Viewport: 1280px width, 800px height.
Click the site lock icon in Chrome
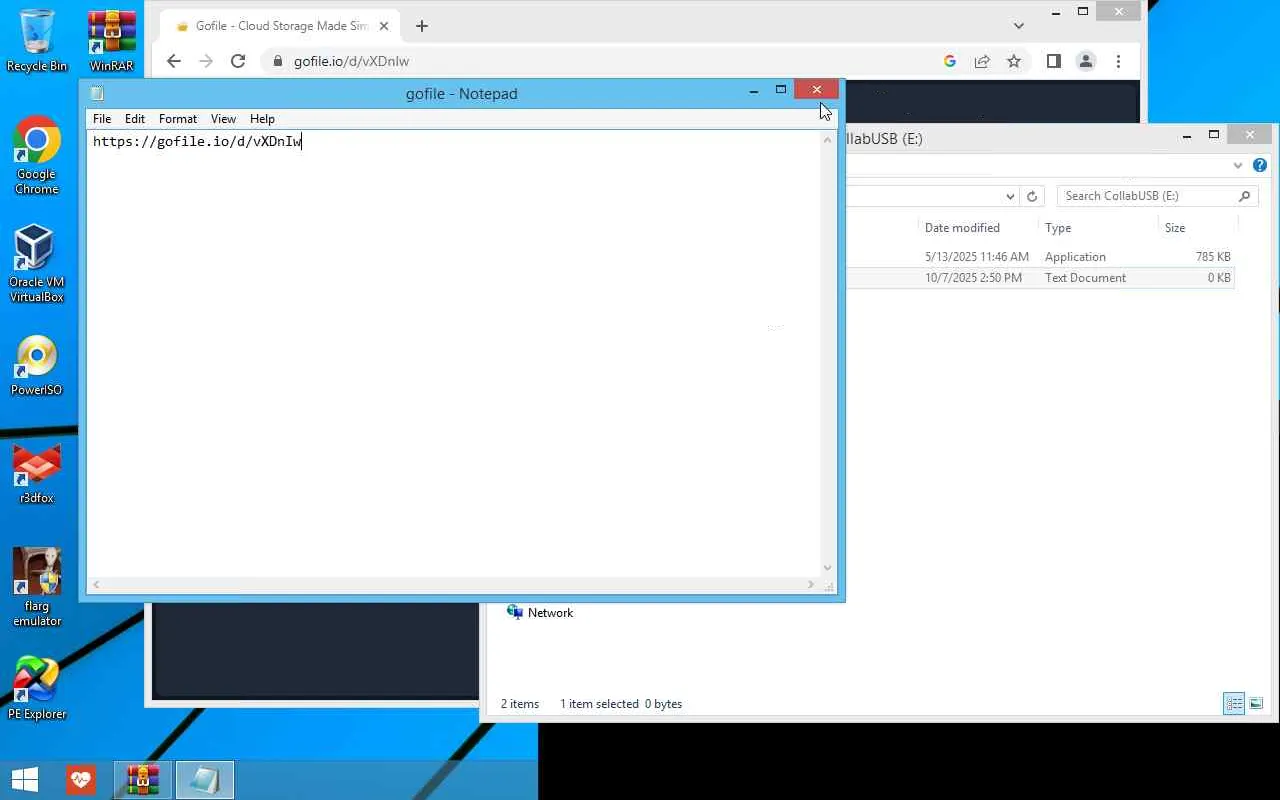coord(278,61)
